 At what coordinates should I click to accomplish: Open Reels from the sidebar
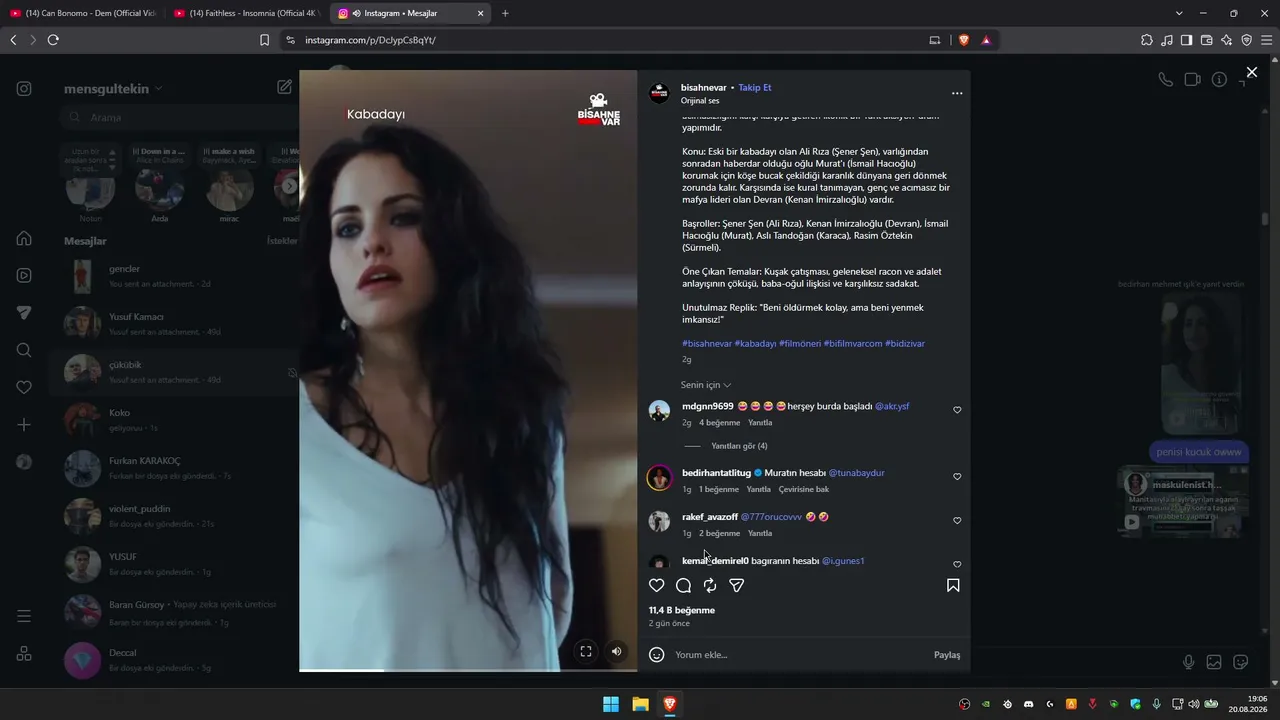pos(24,275)
